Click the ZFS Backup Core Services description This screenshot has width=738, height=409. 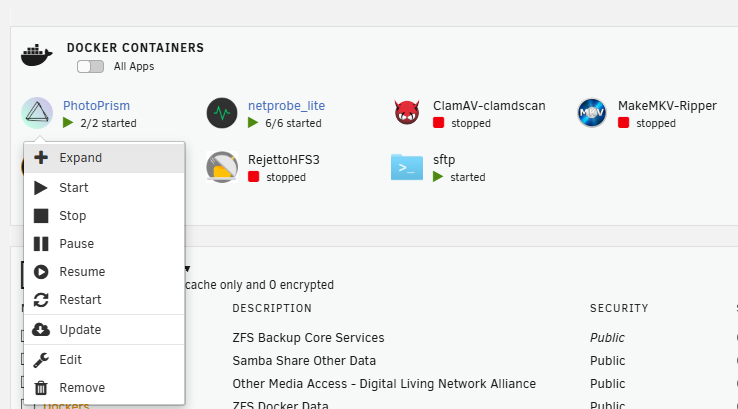coord(308,338)
